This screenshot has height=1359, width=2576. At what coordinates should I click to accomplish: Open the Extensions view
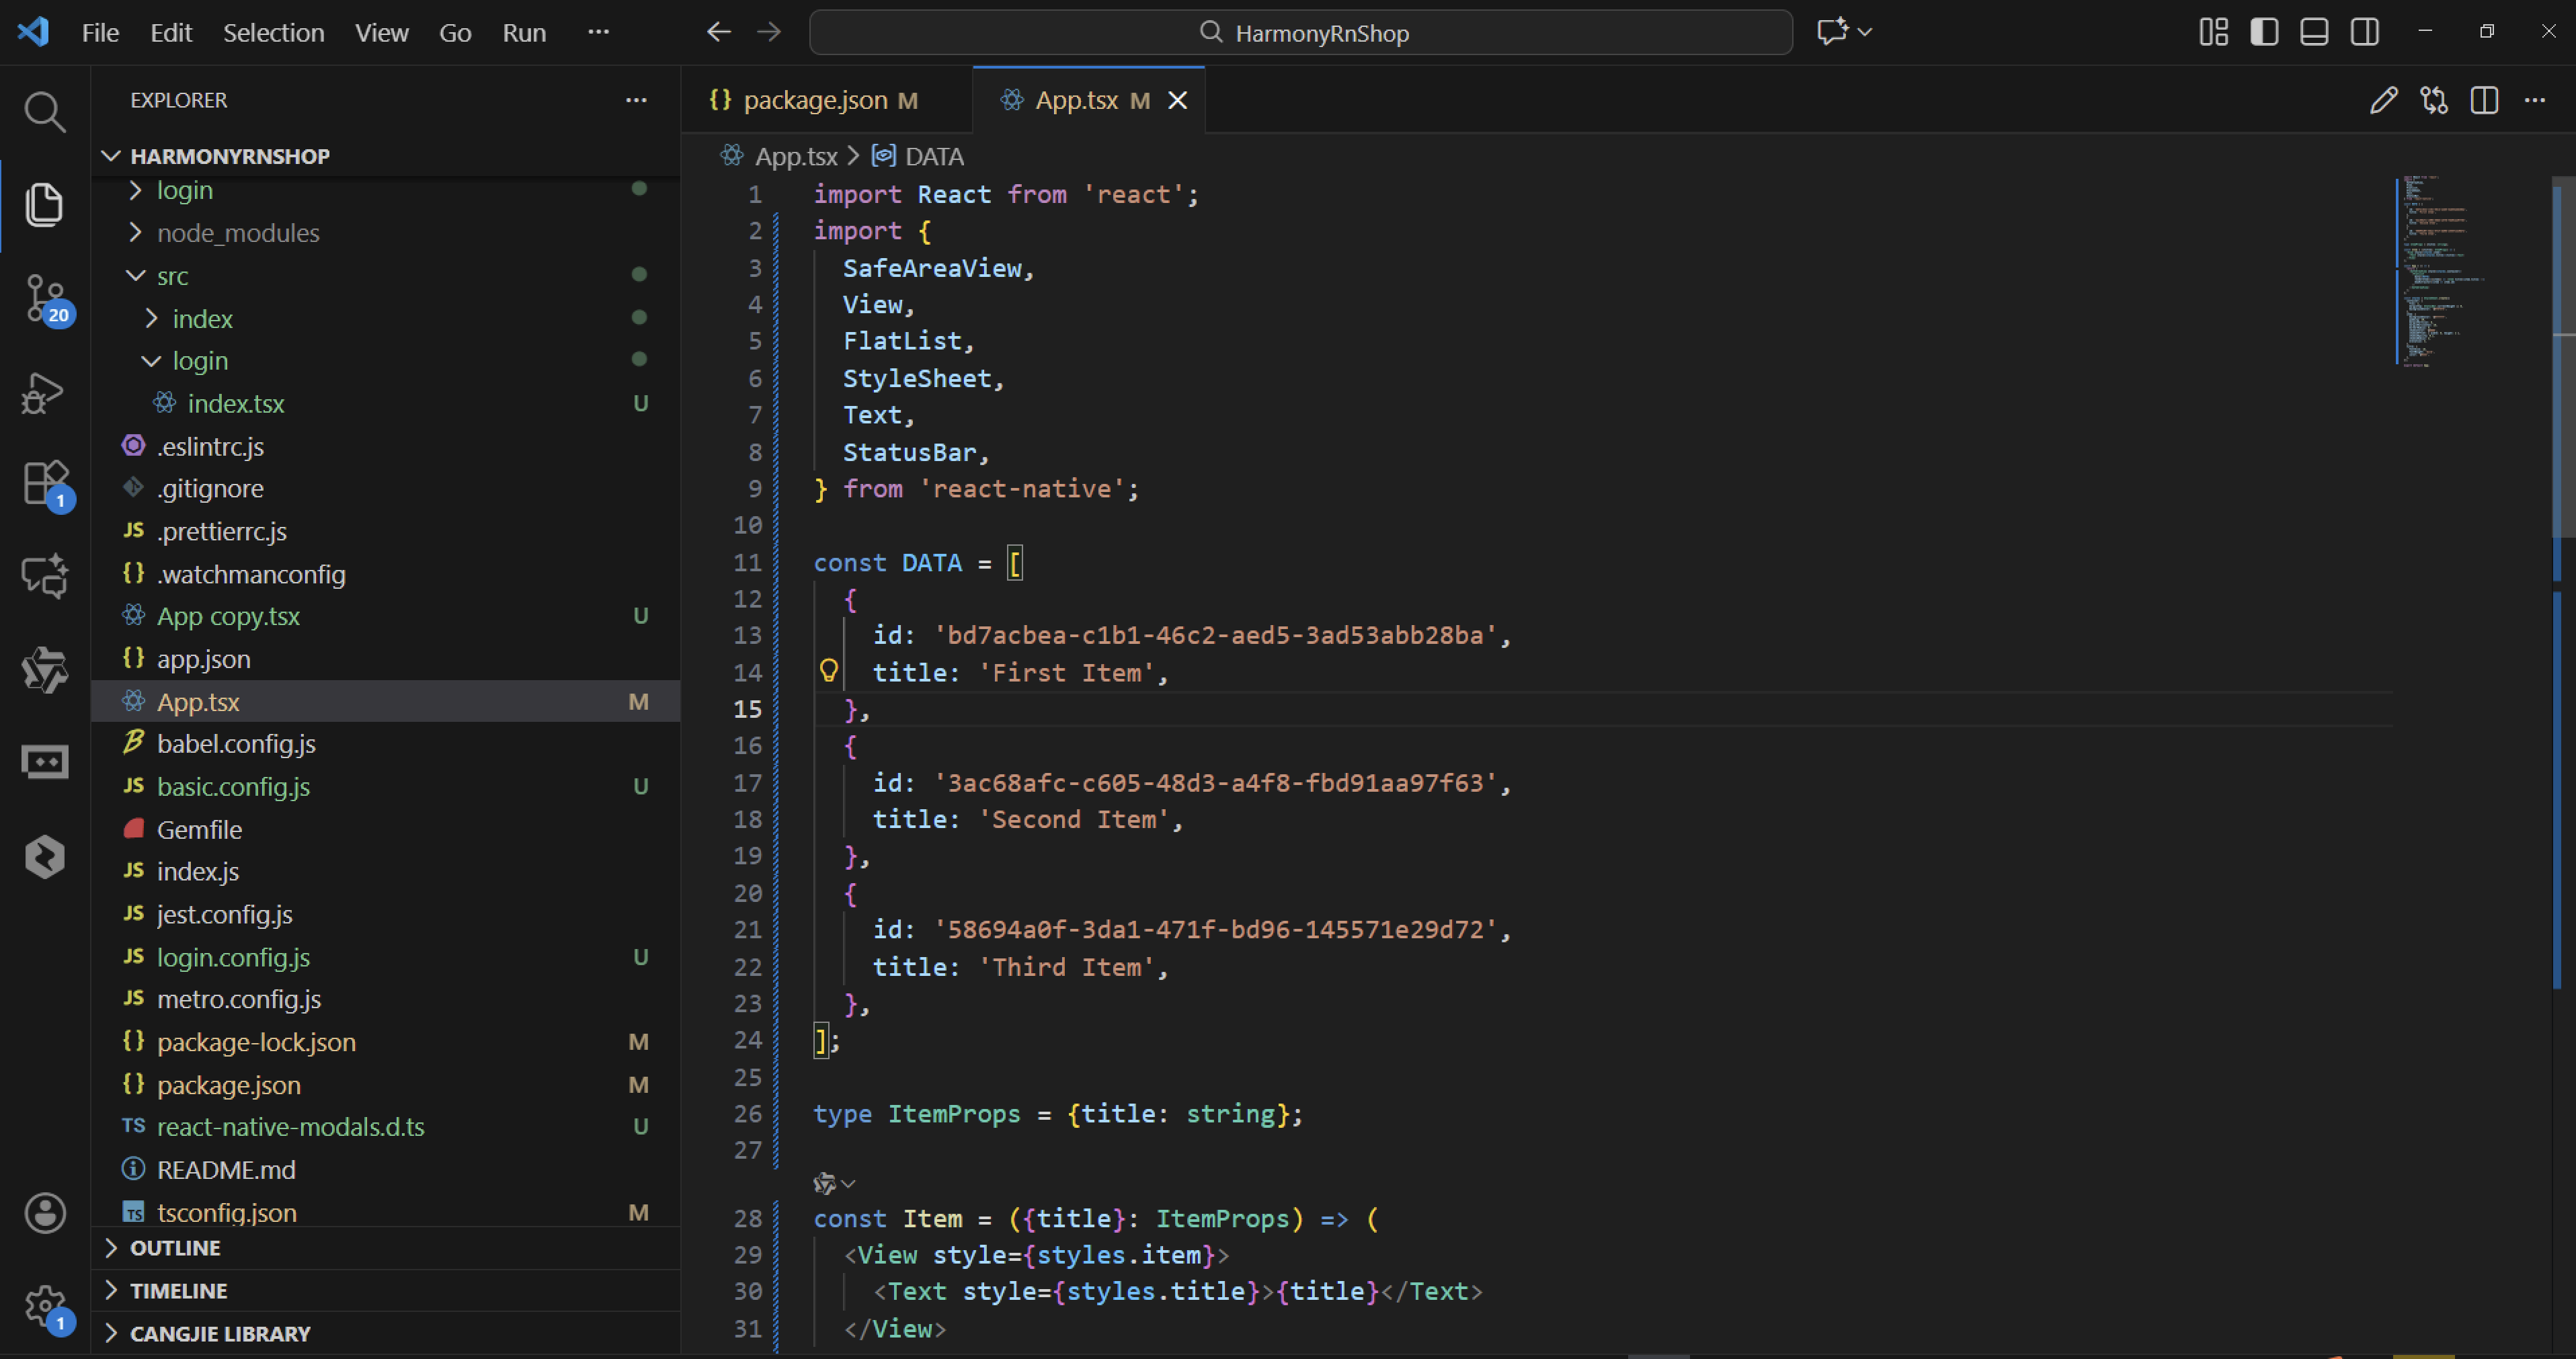pos(44,484)
